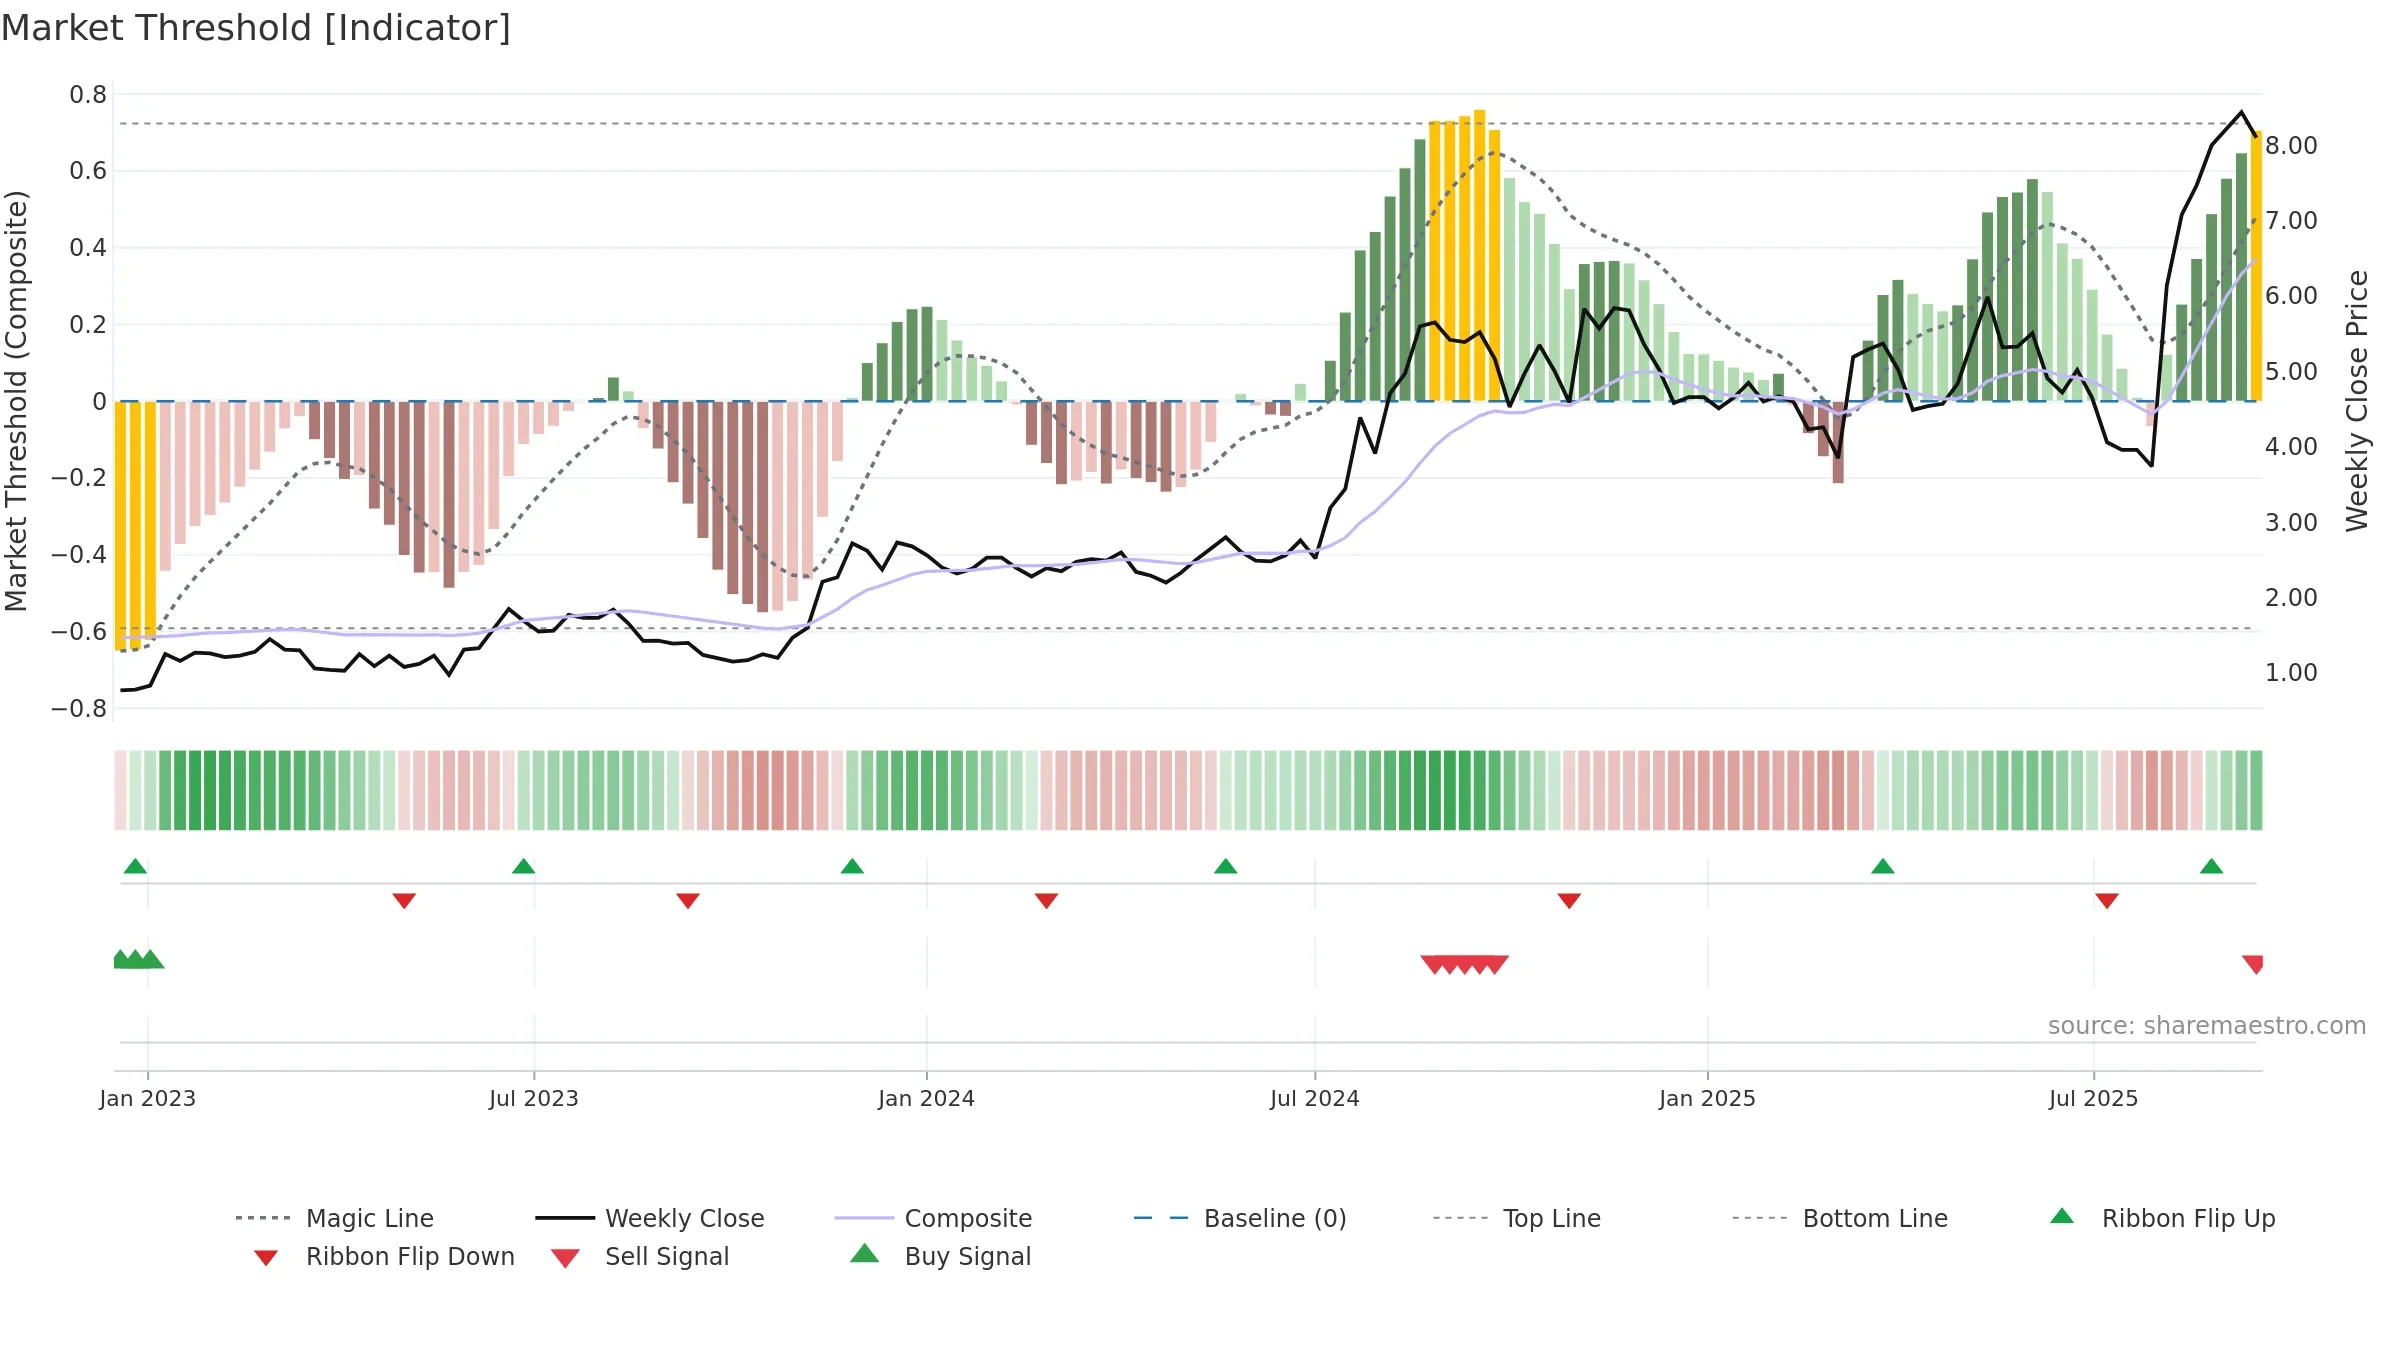Click the 5.00 price axis tick
Screen dimensions: 2400x1350
click(x=2291, y=372)
